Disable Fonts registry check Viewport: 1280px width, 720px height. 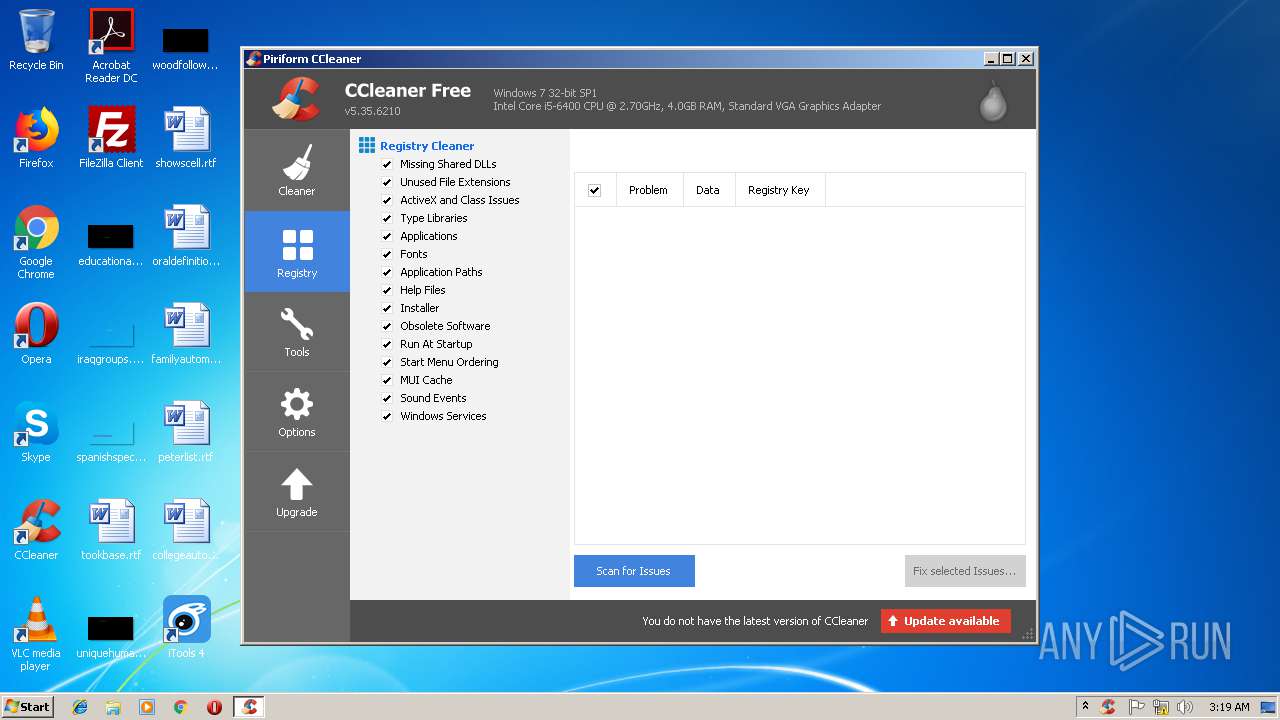(387, 254)
